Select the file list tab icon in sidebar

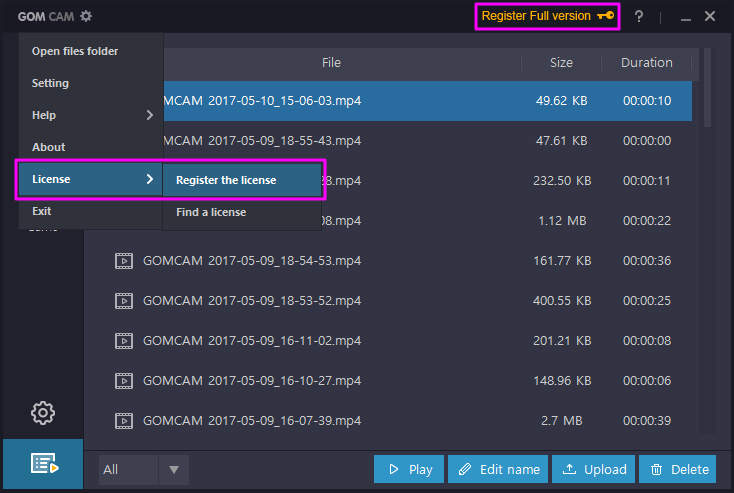[43, 464]
